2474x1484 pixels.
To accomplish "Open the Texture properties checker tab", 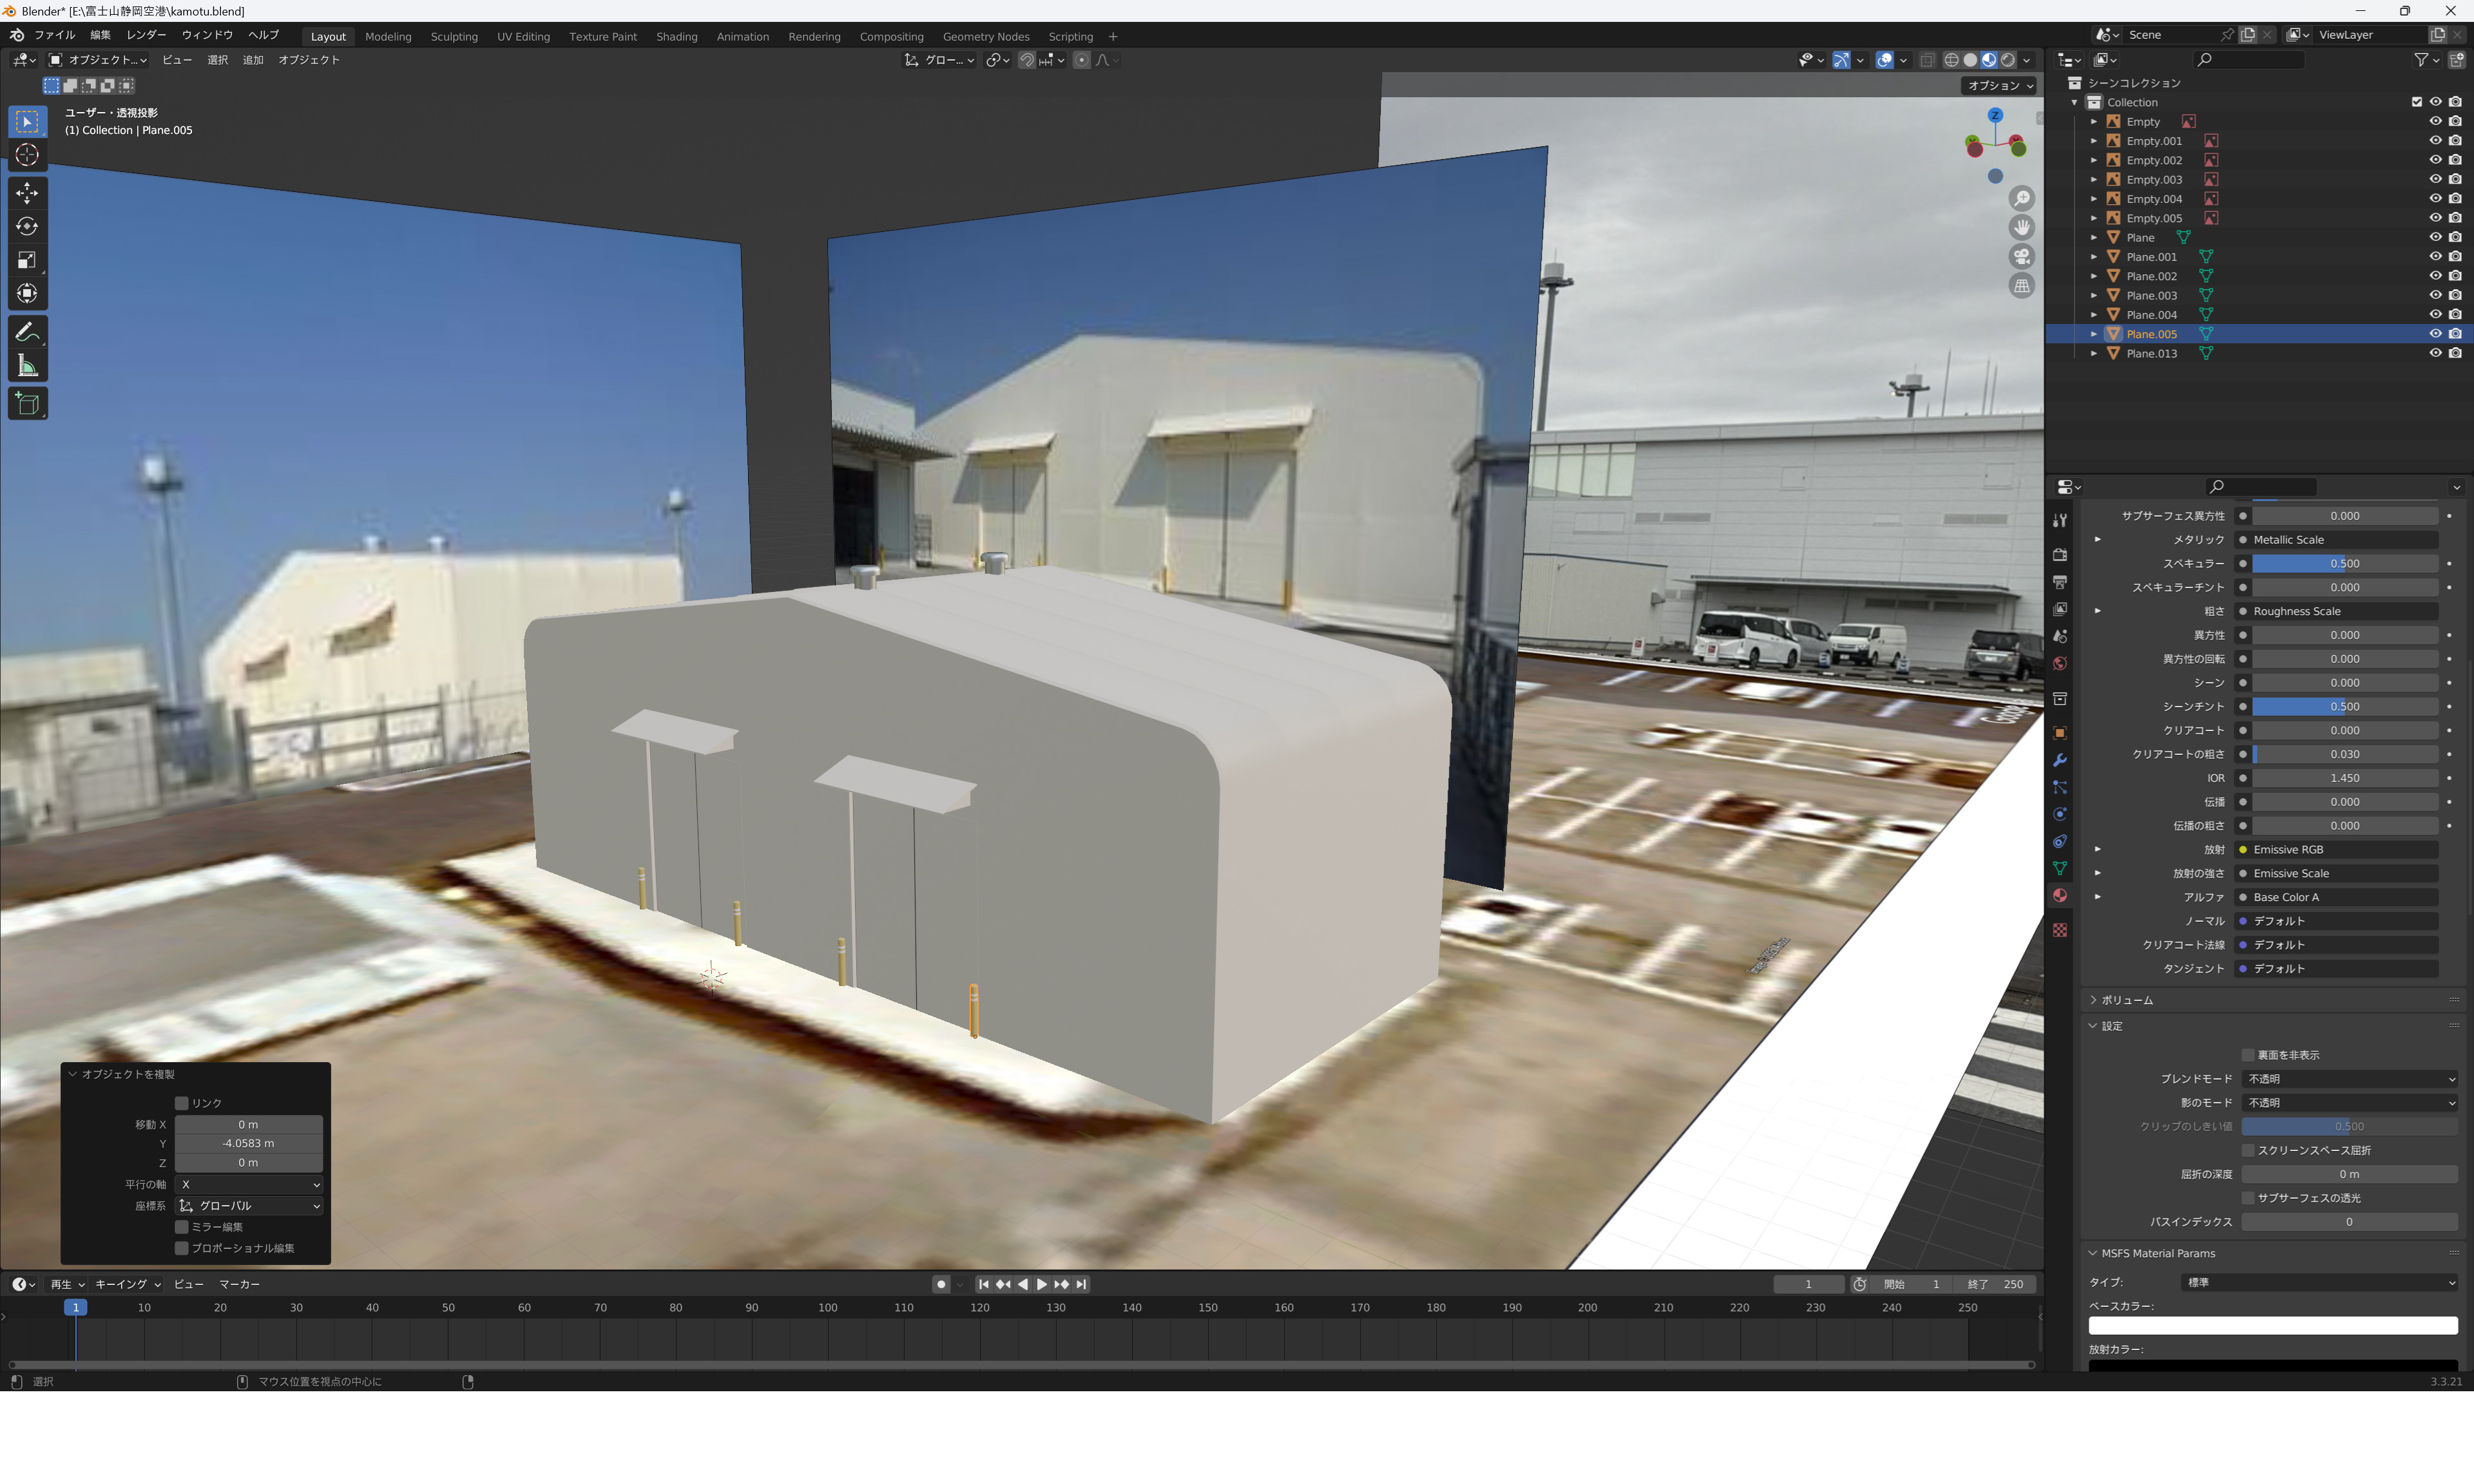I will [2059, 931].
